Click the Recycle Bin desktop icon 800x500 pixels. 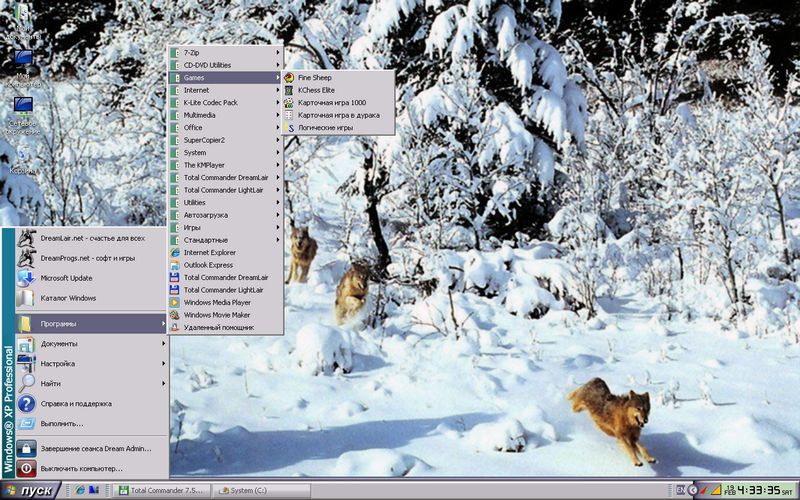[x=22, y=157]
